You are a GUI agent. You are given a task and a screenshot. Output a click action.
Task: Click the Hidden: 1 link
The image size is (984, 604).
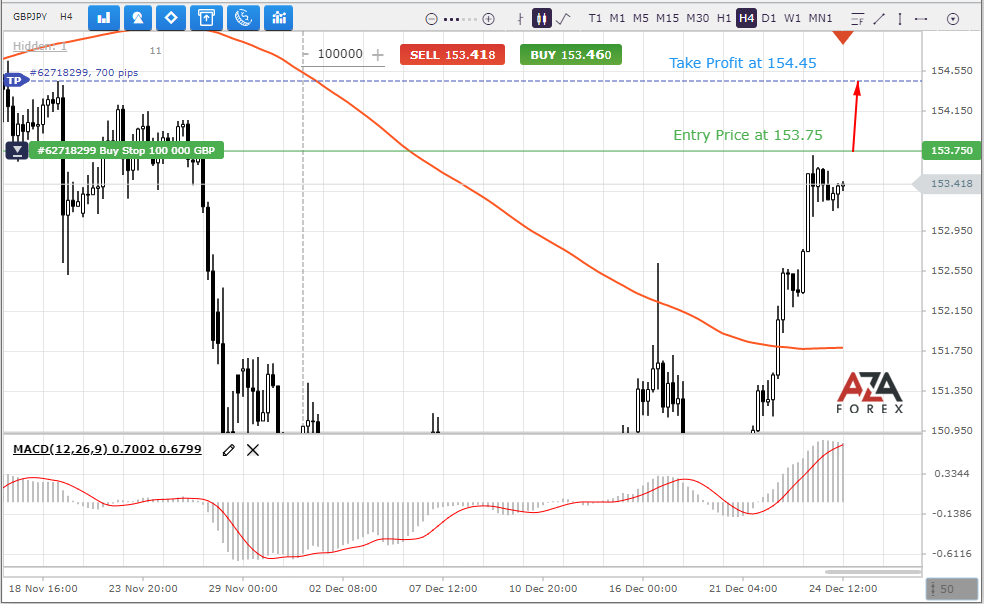click(40, 46)
